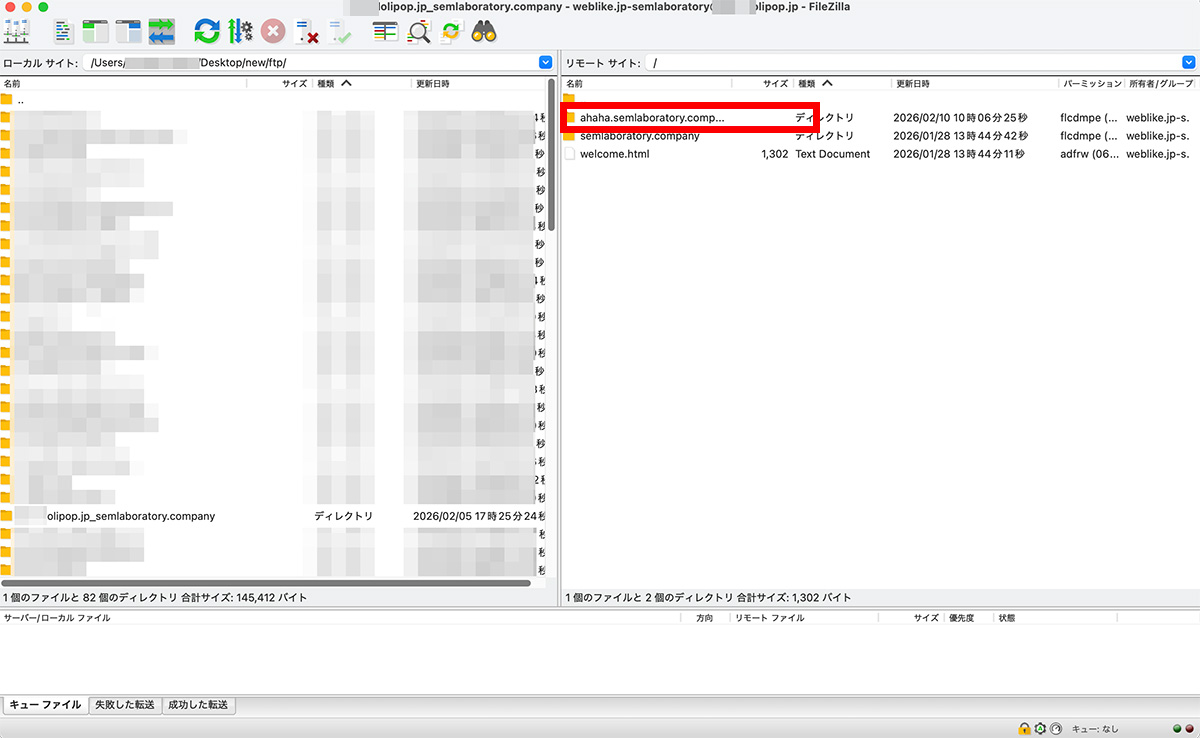
Task: Toggle the local directory tree view
Action: pos(96,31)
